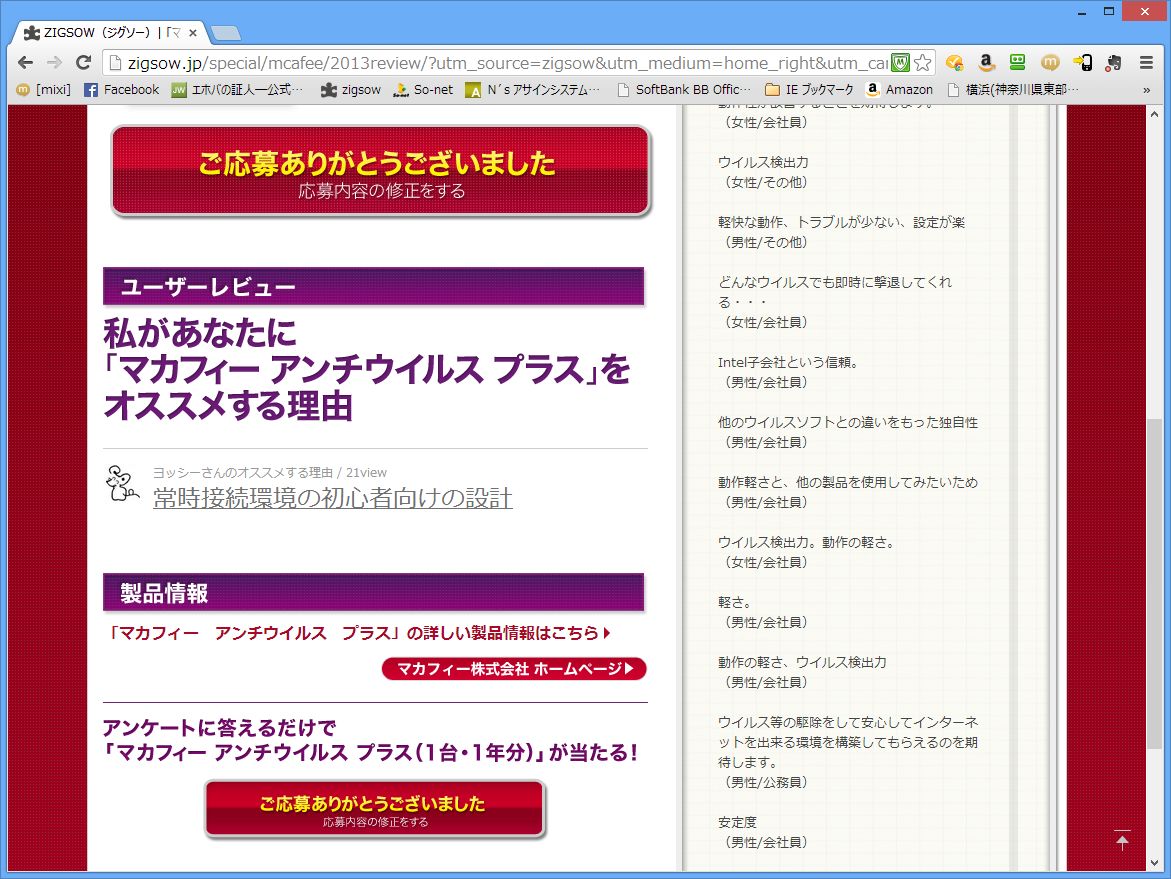Image resolution: width=1171 pixels, height=879 pixels.
Task: Click the browser forward arrow
Action: [x=55, y=63]
